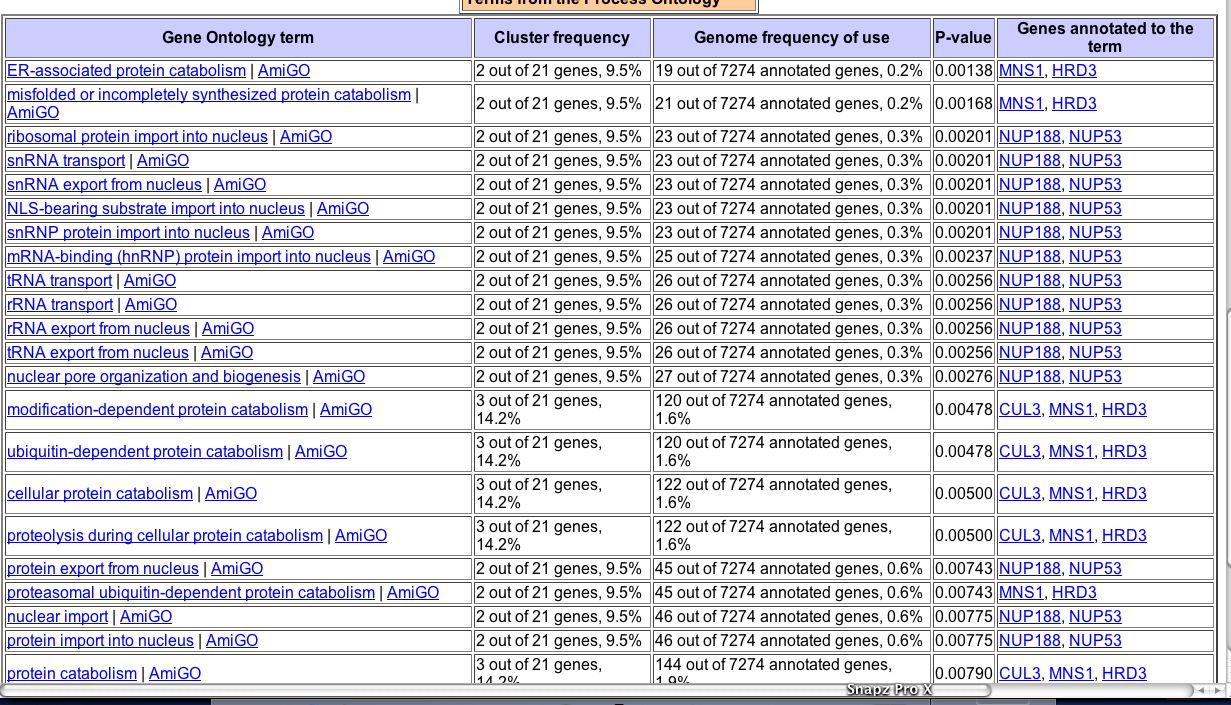The height and width of the screenshot is (705, 1231).
Task: Open AmiGO link under misfolded protein catabolism
Action: 33,113
